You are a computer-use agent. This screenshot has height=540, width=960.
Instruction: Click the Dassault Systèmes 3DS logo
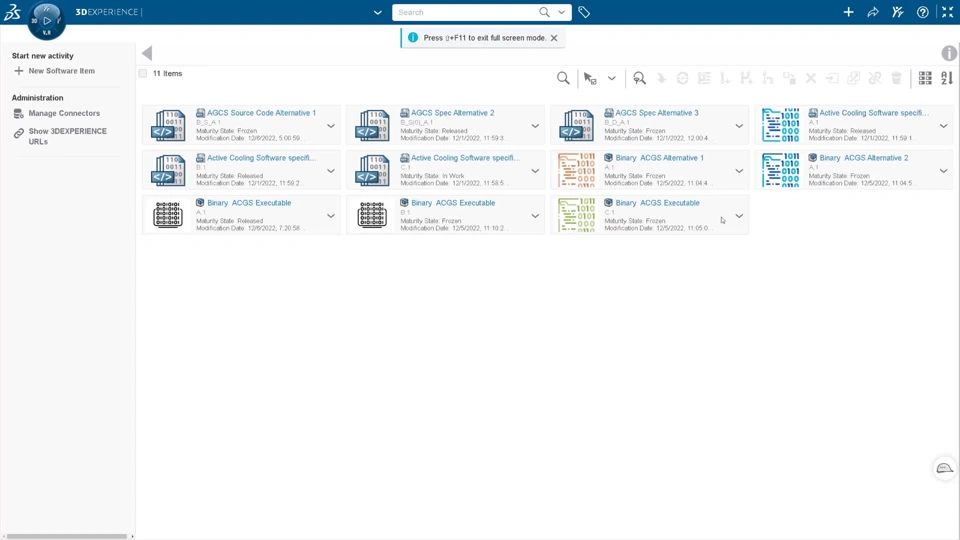(12, 12)
